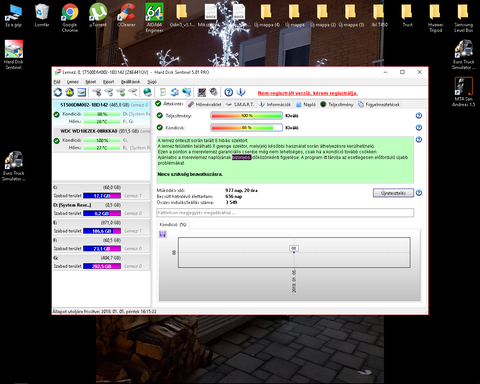Click the status bar last-updated text

tap(104, 311)
